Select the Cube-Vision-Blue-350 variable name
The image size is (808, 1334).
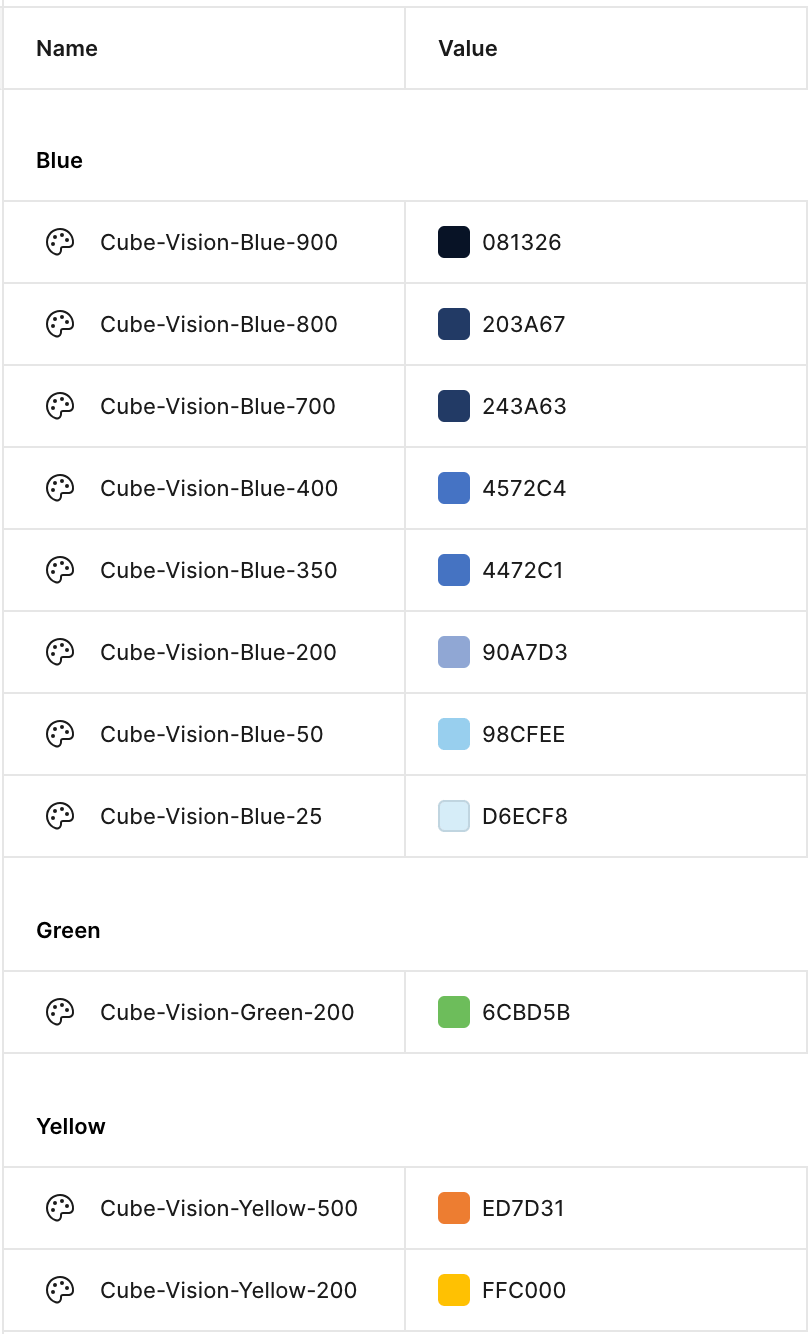click(x=218, y=570)
